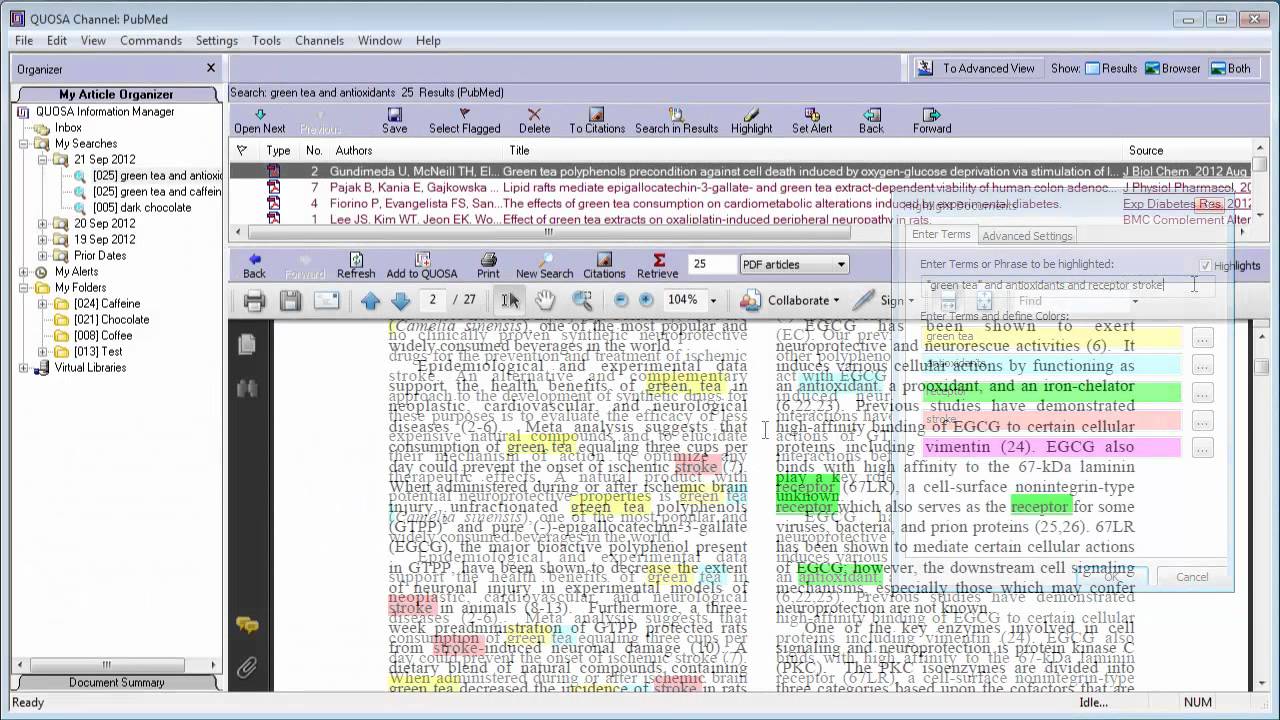Collapse the My Searches tree node
Image resolution: width=1280 pixels, height=720 pixels.
tap(24, 144)
